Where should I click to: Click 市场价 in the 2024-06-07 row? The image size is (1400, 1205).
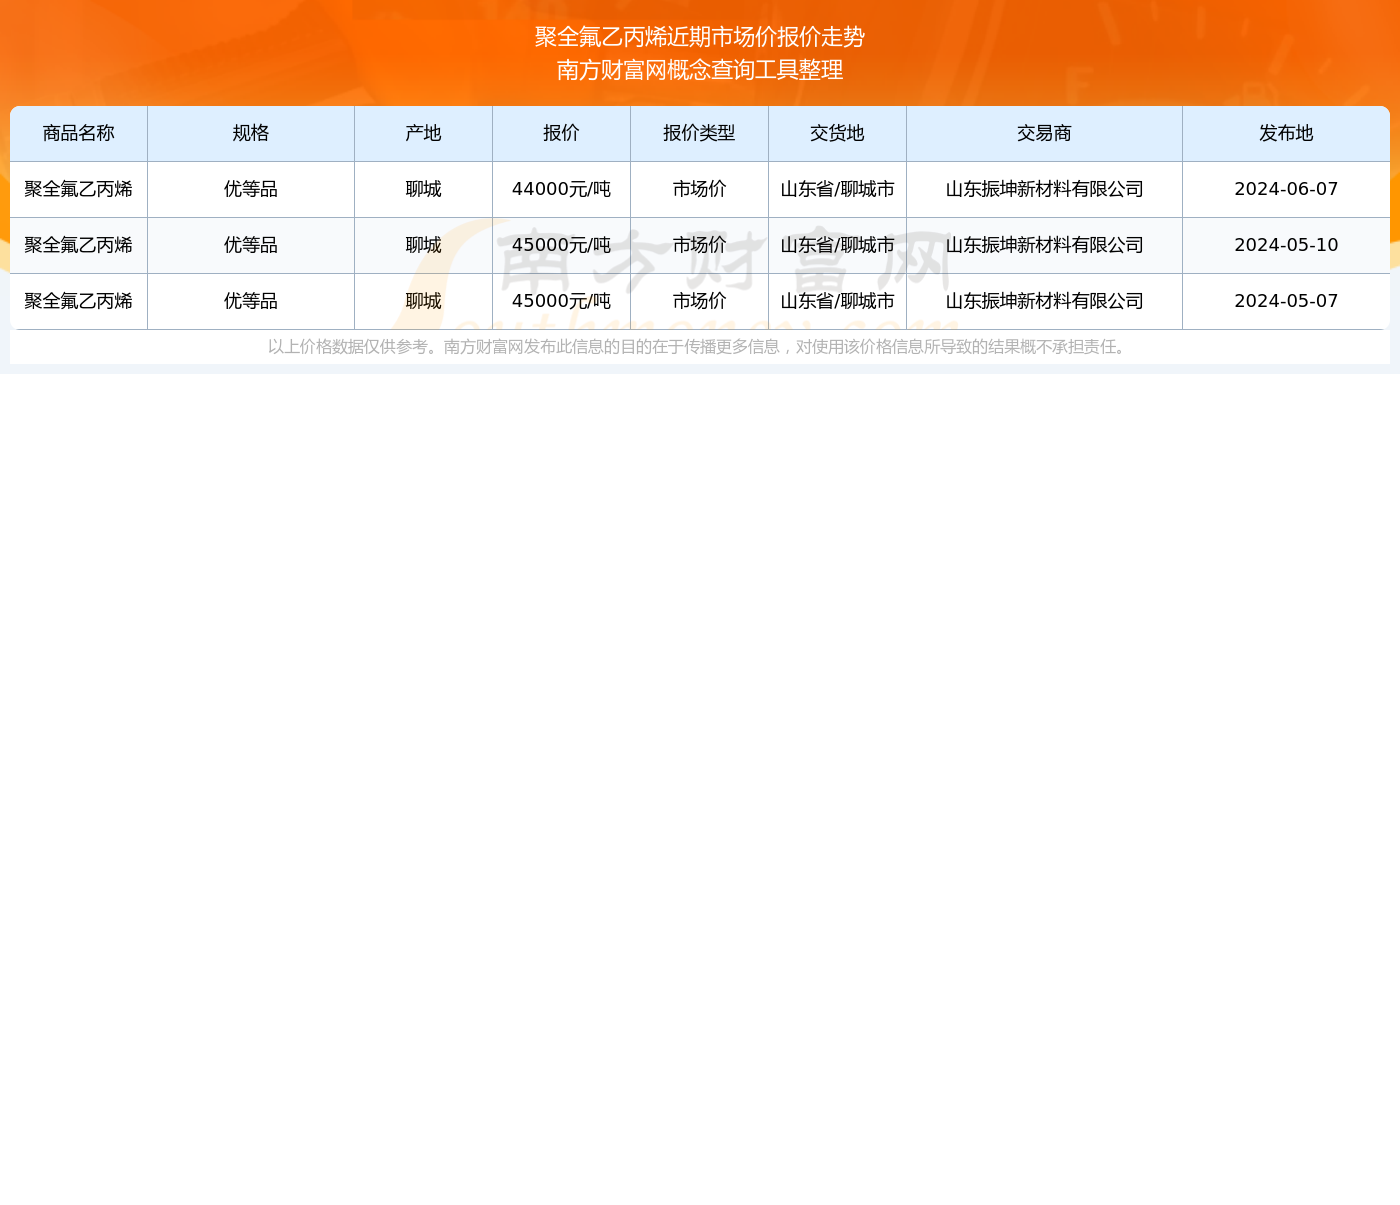pos(700,189)
